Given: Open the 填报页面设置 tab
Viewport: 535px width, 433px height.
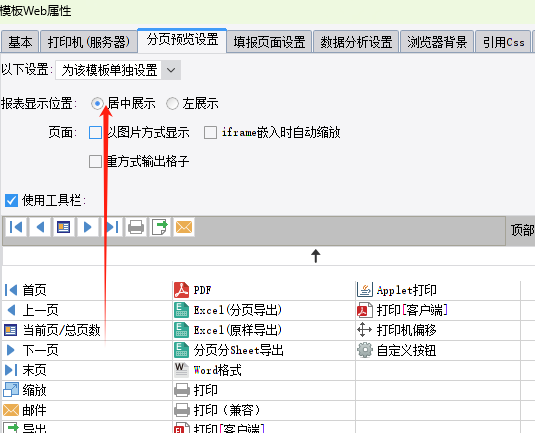Looking at the screenshot, I should 269,42.
